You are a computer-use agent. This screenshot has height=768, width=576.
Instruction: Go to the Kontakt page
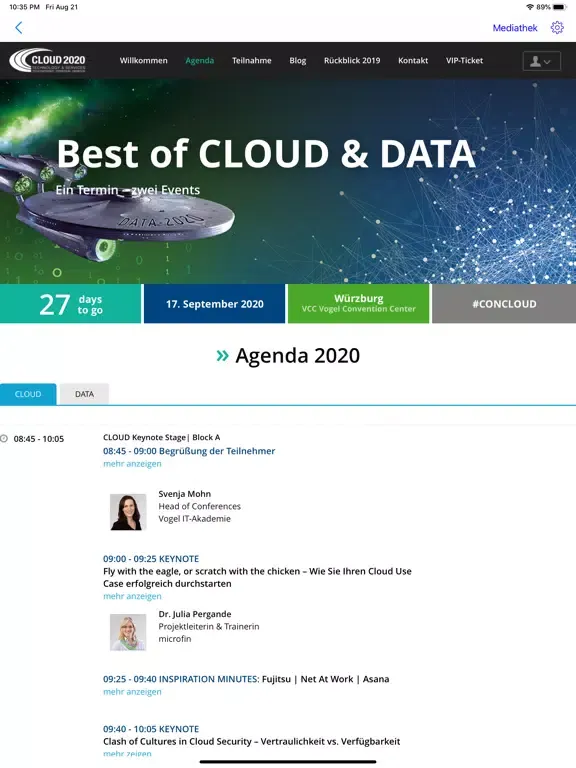[413, 60]
